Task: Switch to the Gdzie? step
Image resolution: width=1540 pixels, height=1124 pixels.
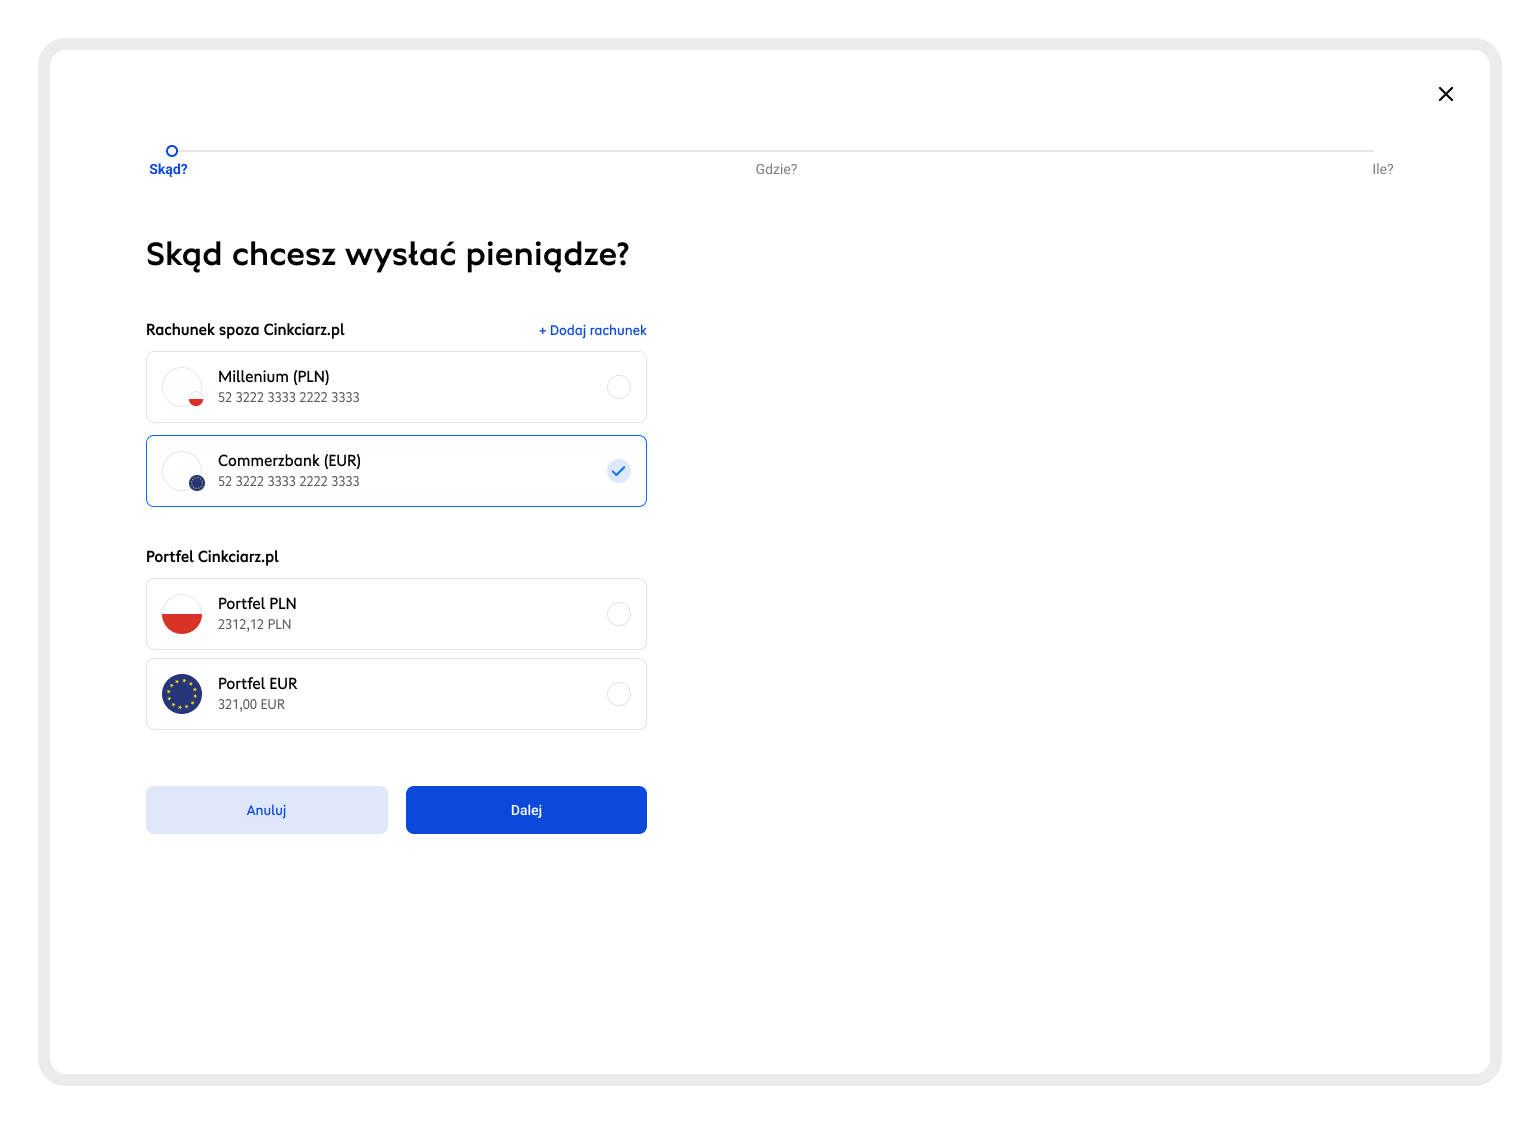Action: (776, 170)
